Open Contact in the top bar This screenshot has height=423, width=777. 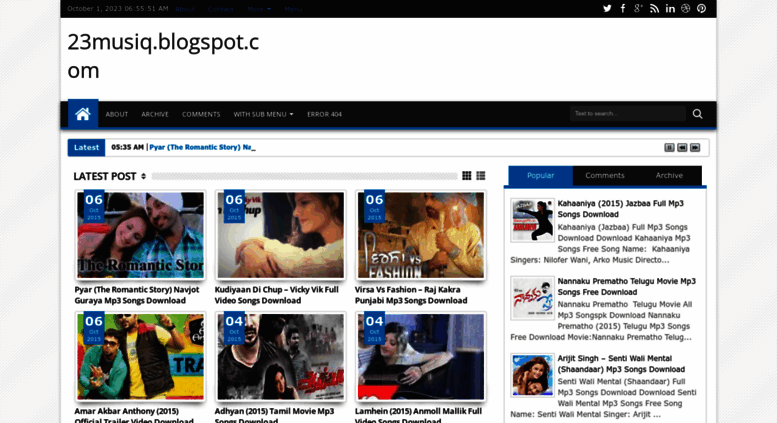pos(221,9)
